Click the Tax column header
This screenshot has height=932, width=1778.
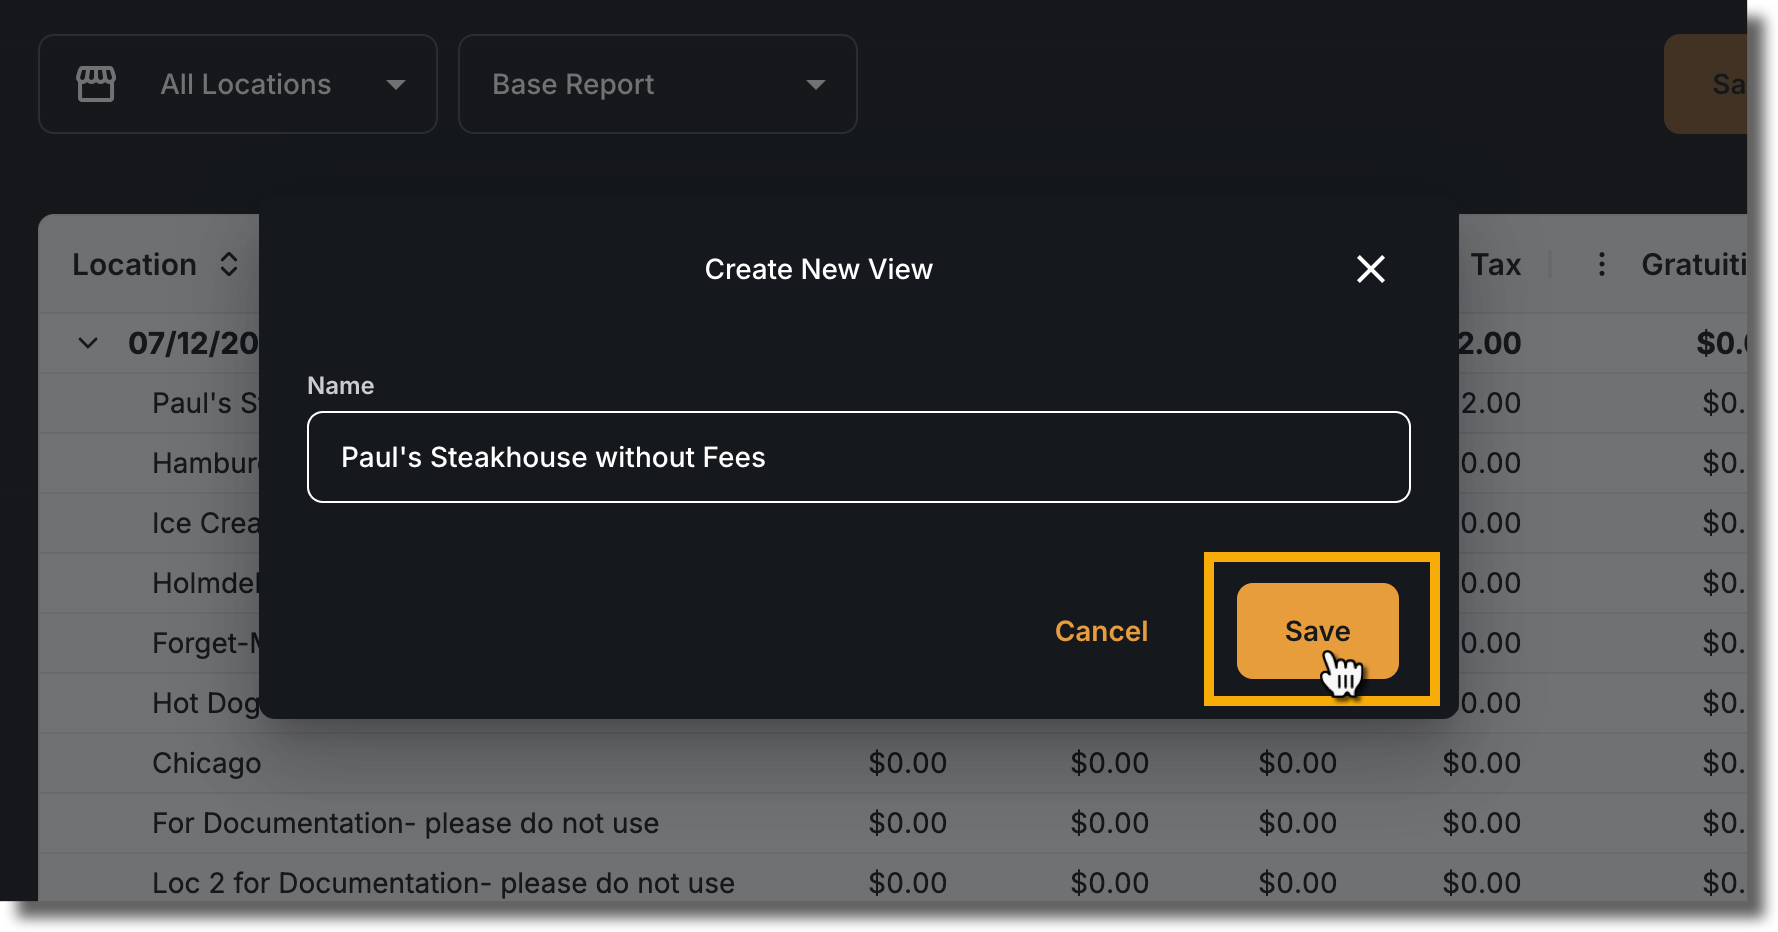click(x=1495, y=264)
